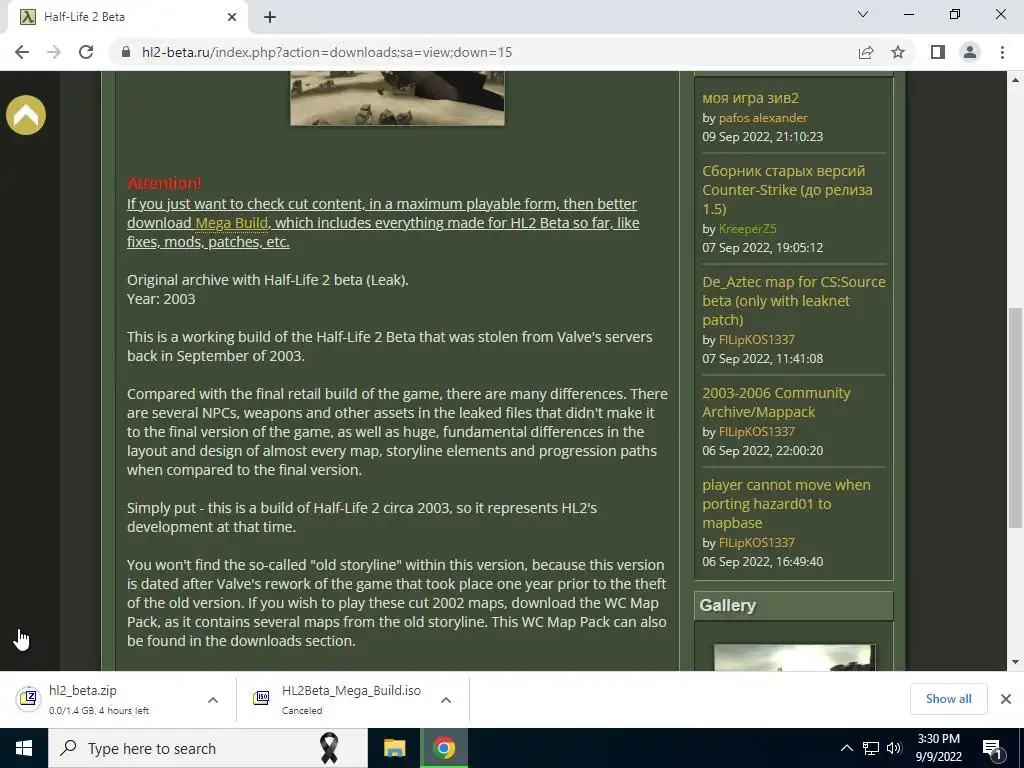The width and height of the screenshot is (1024, 768).
Task: Expand options for HL2Beta_Mega_Build.iso download
Action: [x=446, y=699]
